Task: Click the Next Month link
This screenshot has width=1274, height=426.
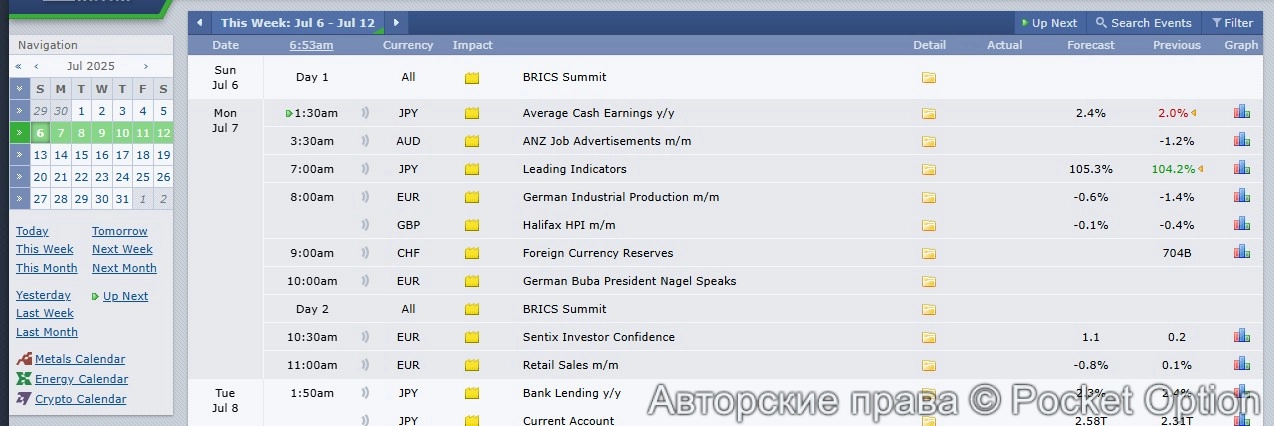Action: point(124,268)
